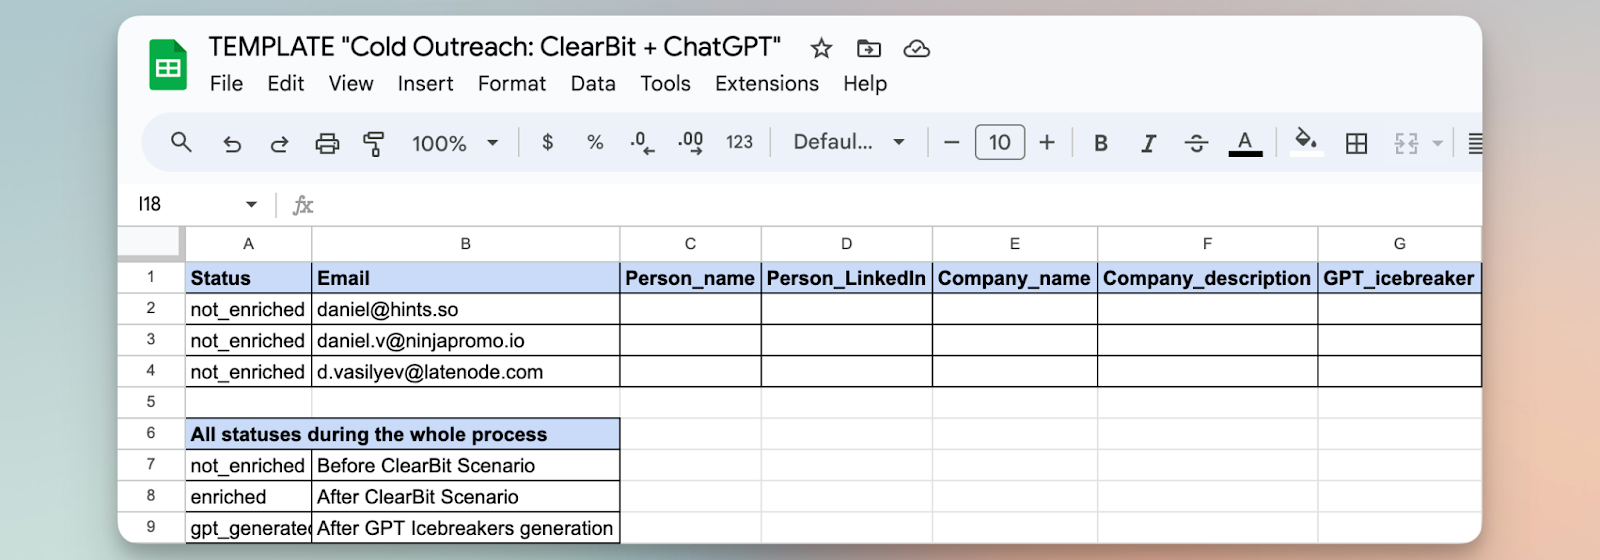Open the zoom level 100% dropdown
The width and height of the screenshot is (1600, 560).
coord(454,143)
